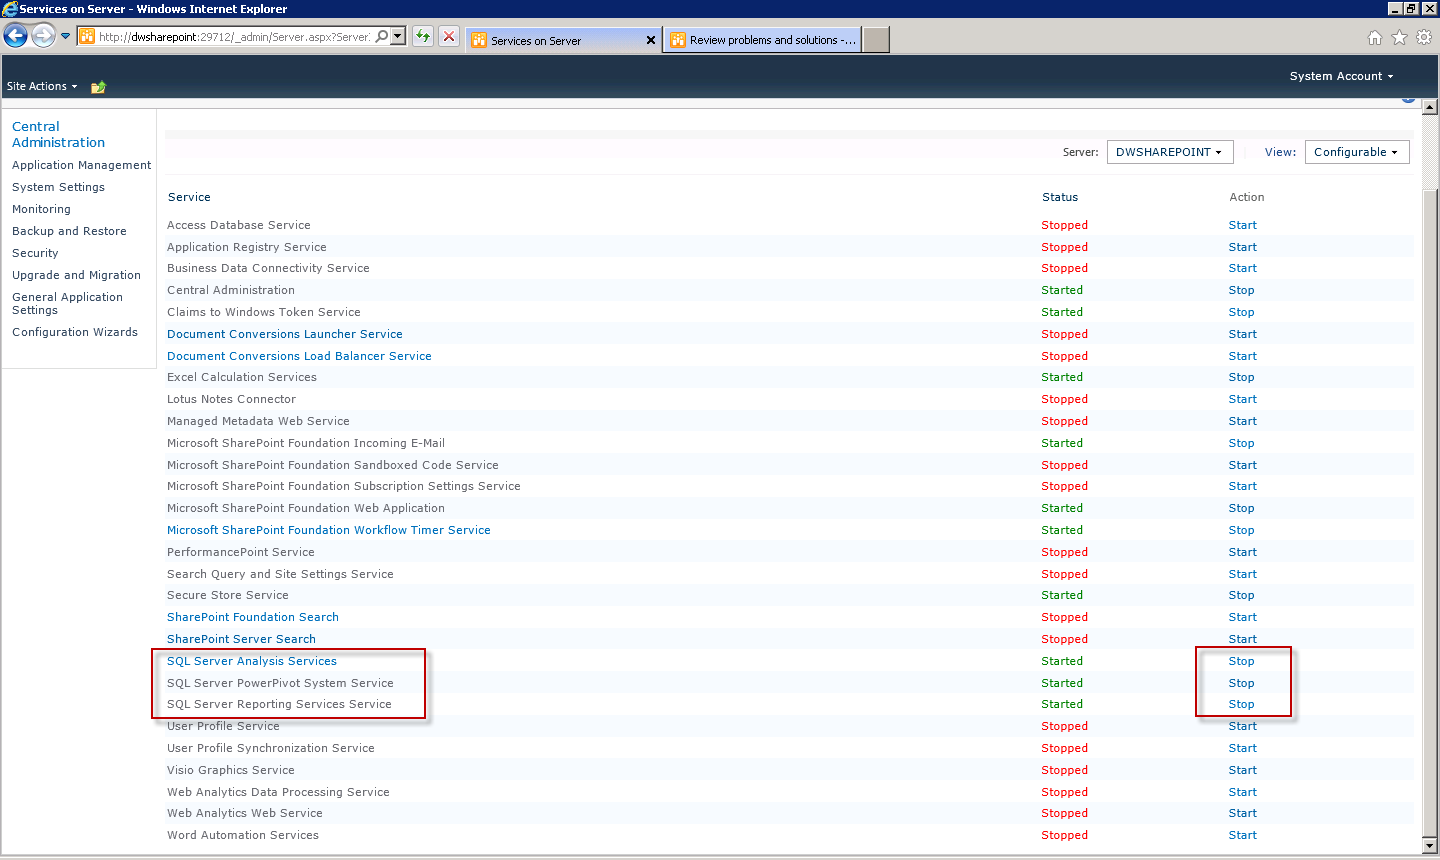Start the Sandboxed Code Service
1440x860 pixels.
click(x=1243, y=465)
